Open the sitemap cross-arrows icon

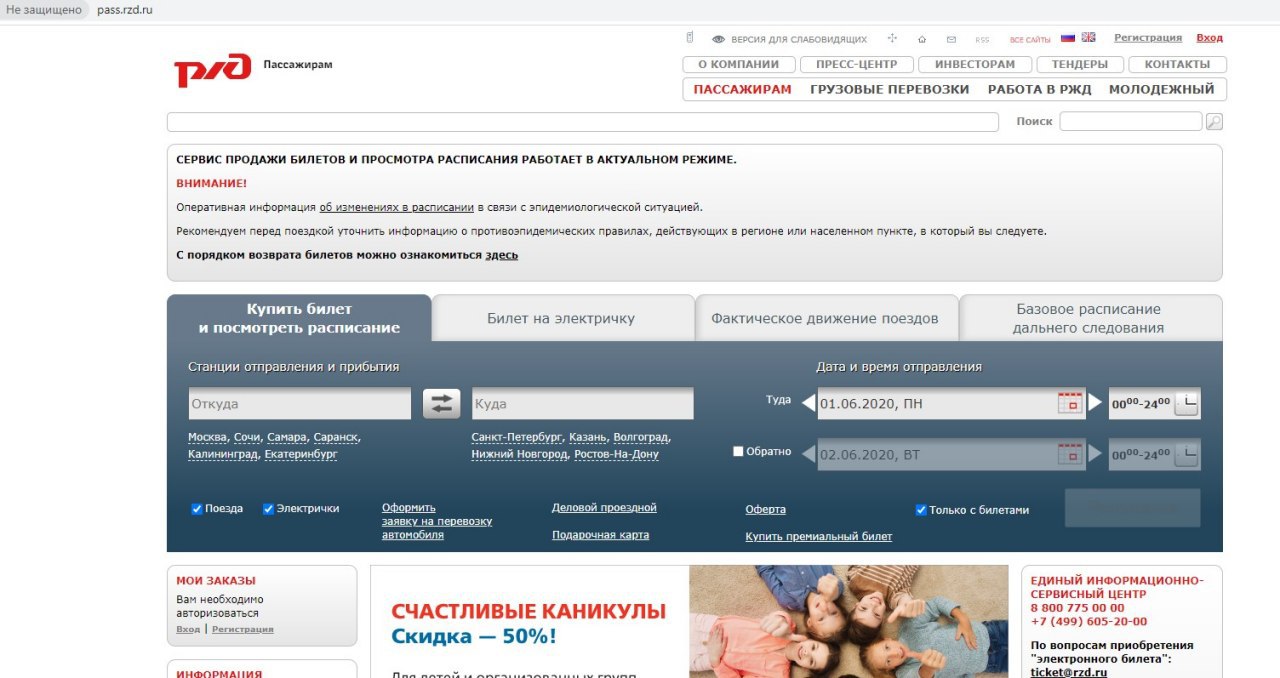click(890, 39)
